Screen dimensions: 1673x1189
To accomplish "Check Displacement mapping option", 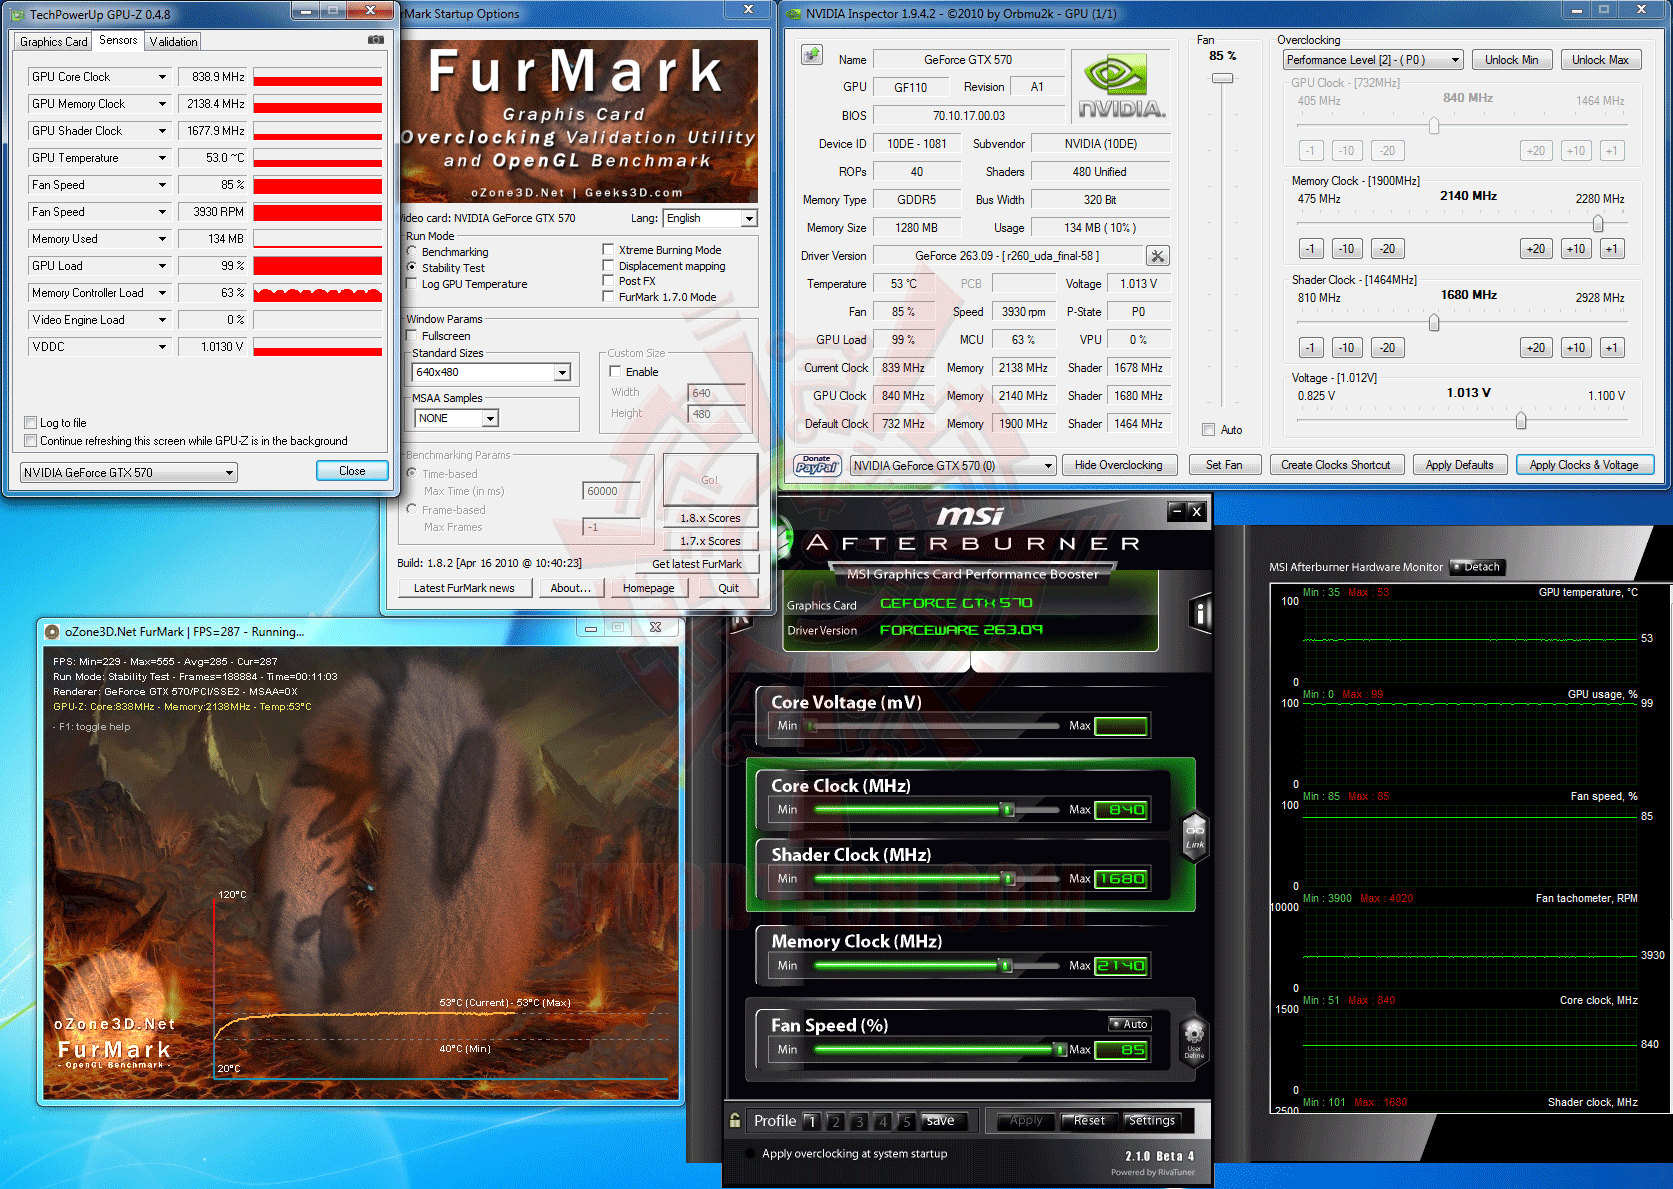I will 608,266.
